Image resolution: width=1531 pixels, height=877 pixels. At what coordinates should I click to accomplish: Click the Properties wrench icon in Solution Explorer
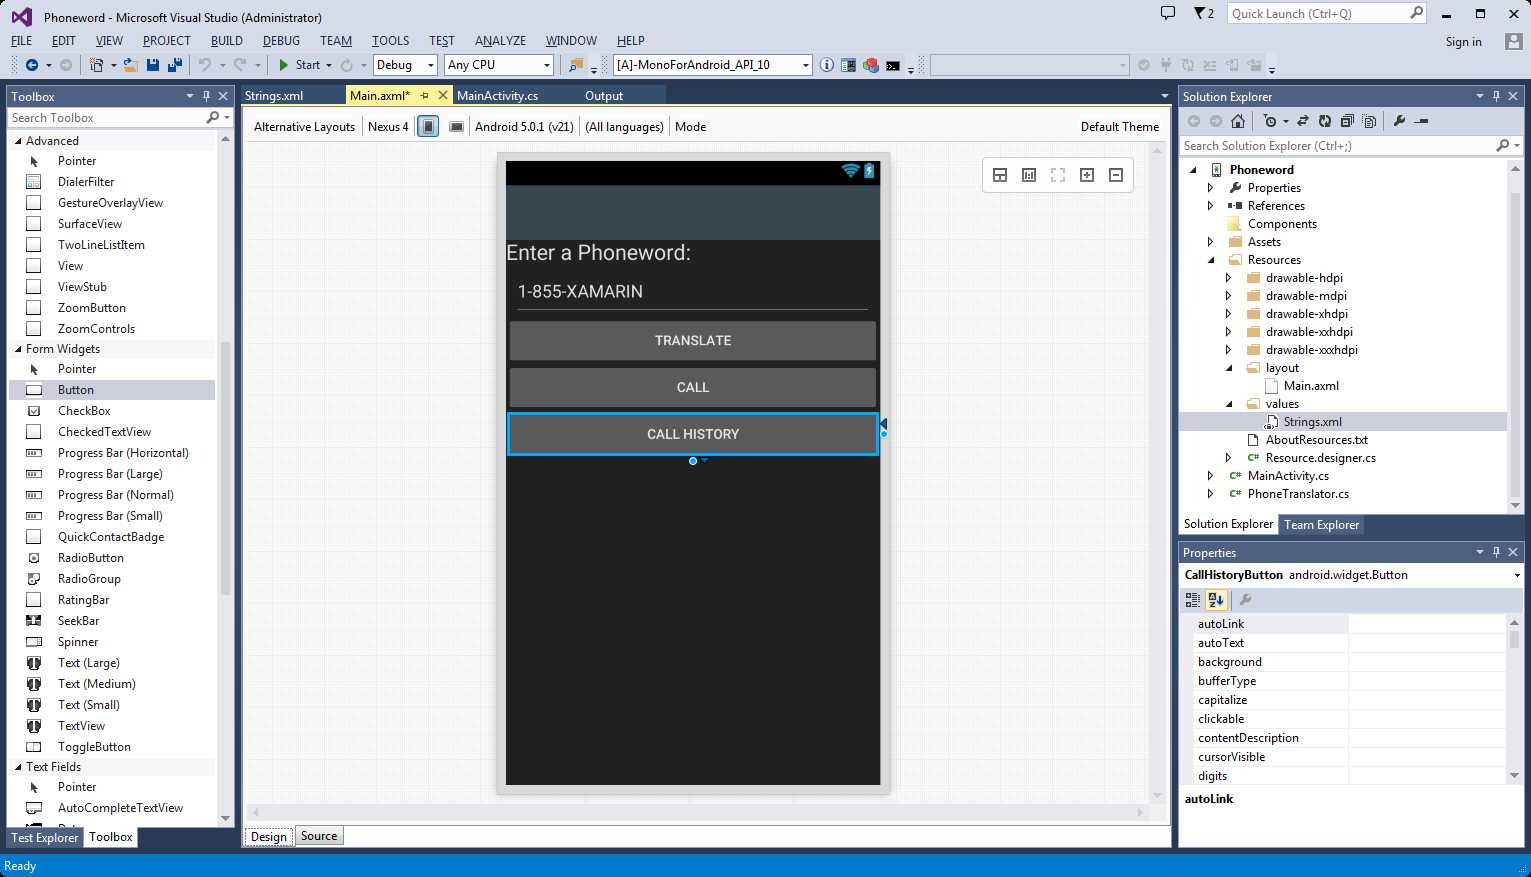(1399, 121)
